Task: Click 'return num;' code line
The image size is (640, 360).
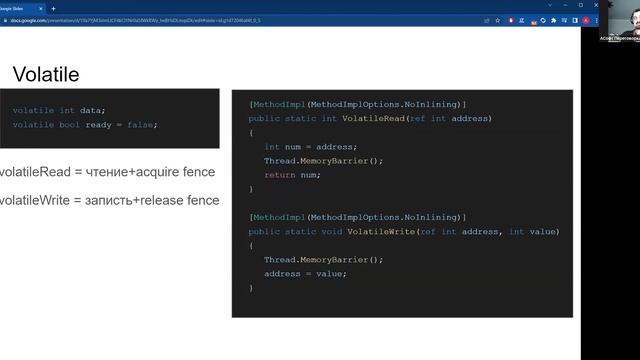Action: (x=292, y=175)
